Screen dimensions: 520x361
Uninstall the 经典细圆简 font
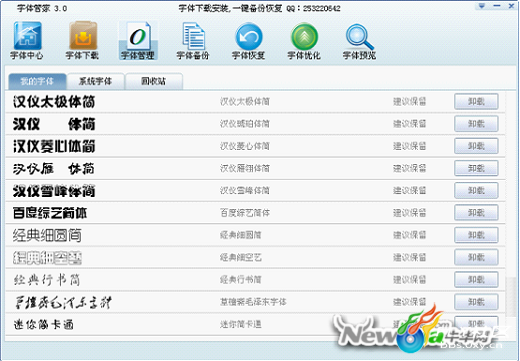click(476, 235)
